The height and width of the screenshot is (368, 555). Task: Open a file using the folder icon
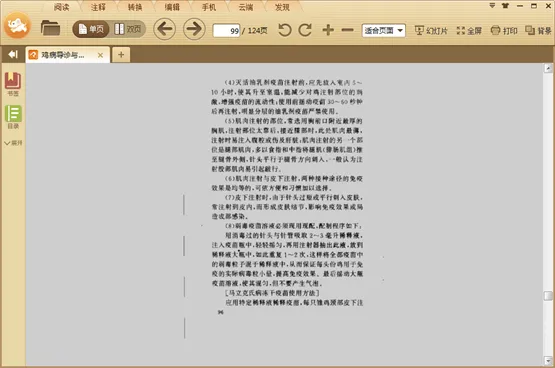(x=50, y=28)
